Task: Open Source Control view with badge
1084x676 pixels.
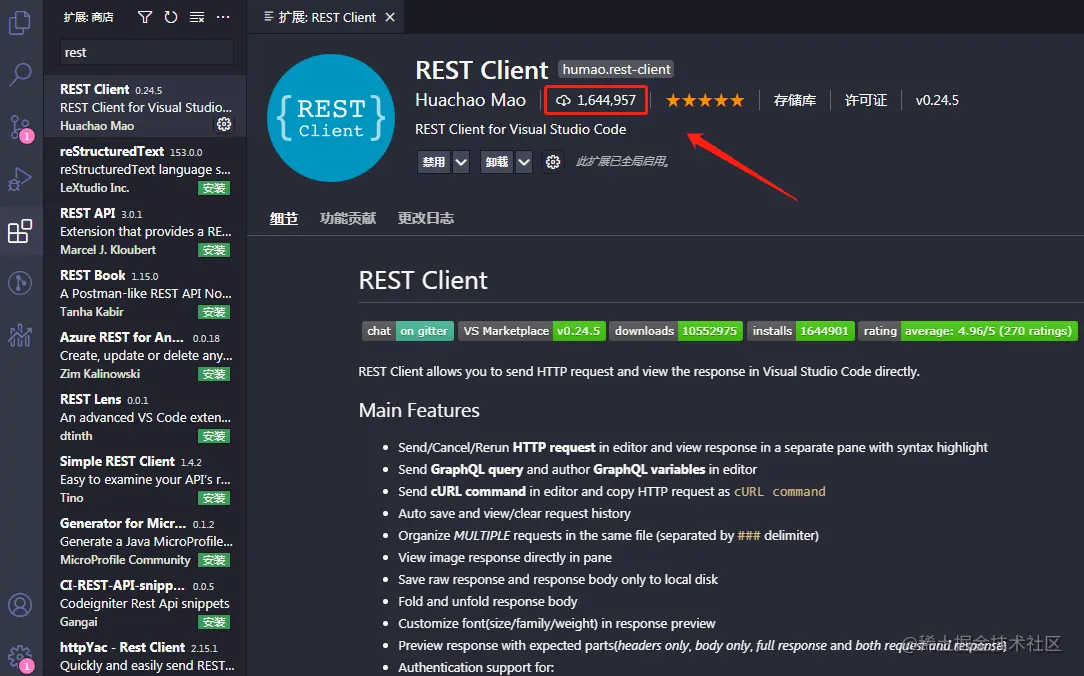Action: tap(20, 127)
